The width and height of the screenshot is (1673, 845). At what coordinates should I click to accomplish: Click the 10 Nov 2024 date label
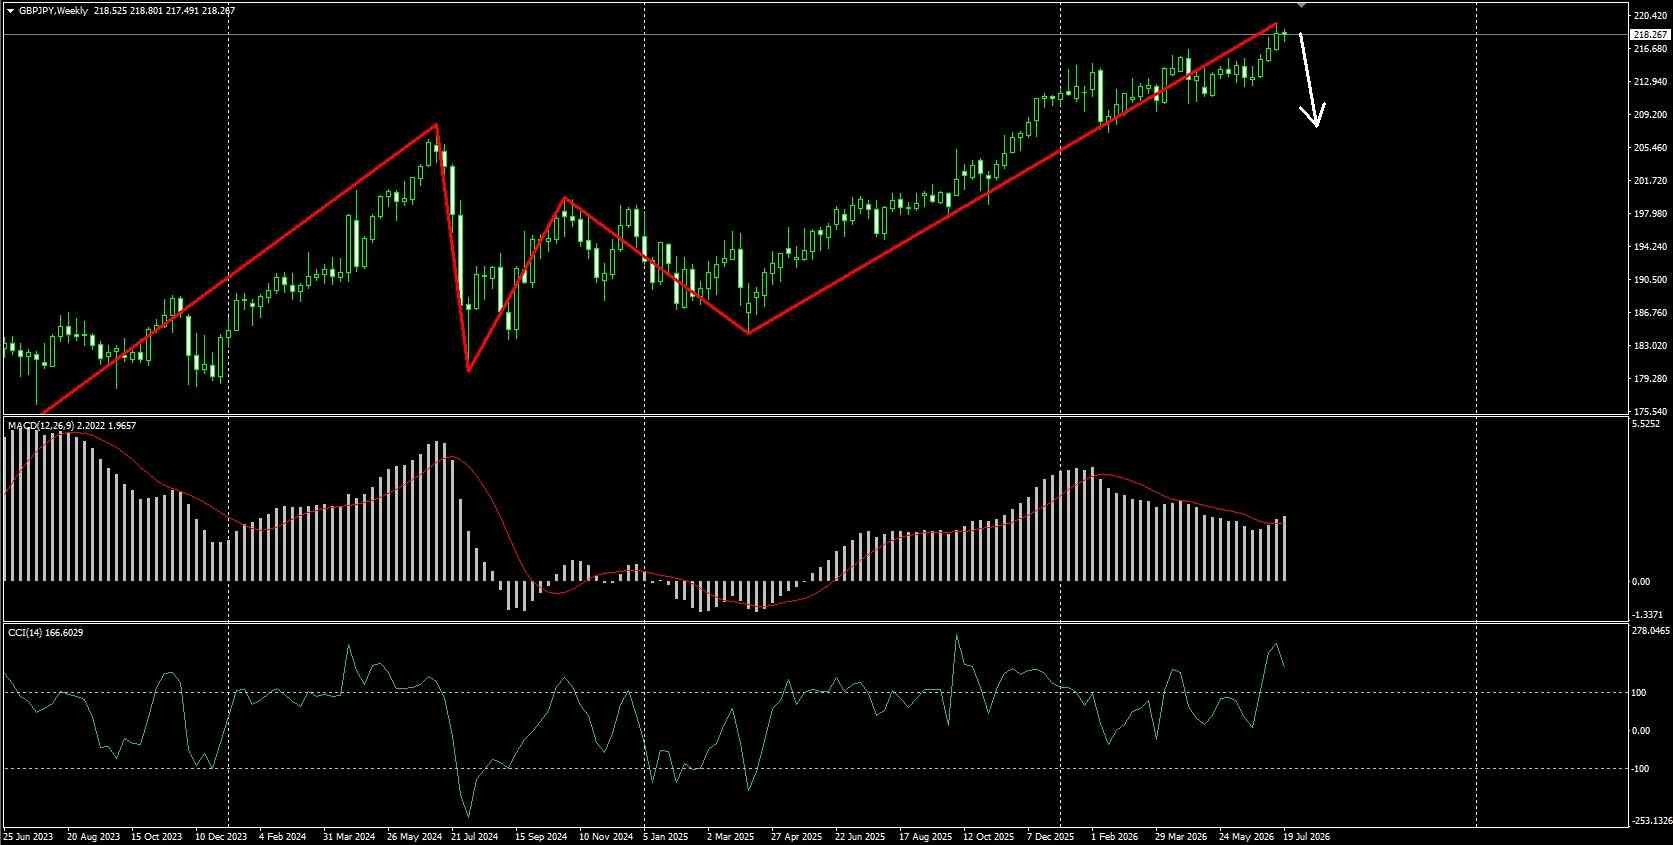(x=606, y=836)
